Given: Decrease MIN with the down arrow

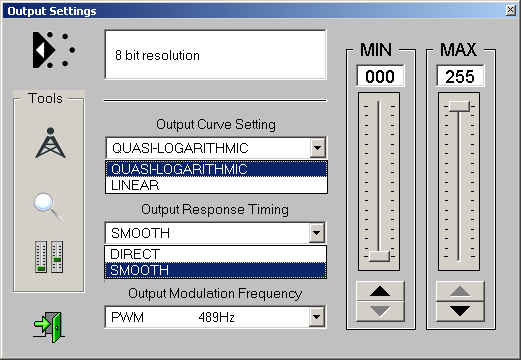Looking at the screenshot, I should (x=380, y=311).
